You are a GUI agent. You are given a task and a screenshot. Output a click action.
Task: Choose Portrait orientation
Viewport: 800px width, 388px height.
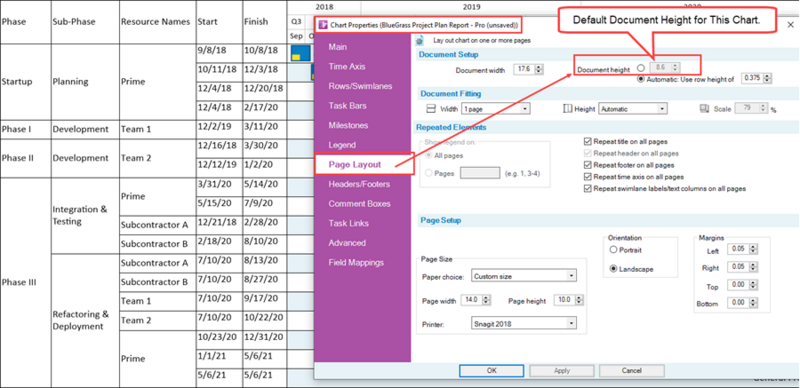(613, 250)
